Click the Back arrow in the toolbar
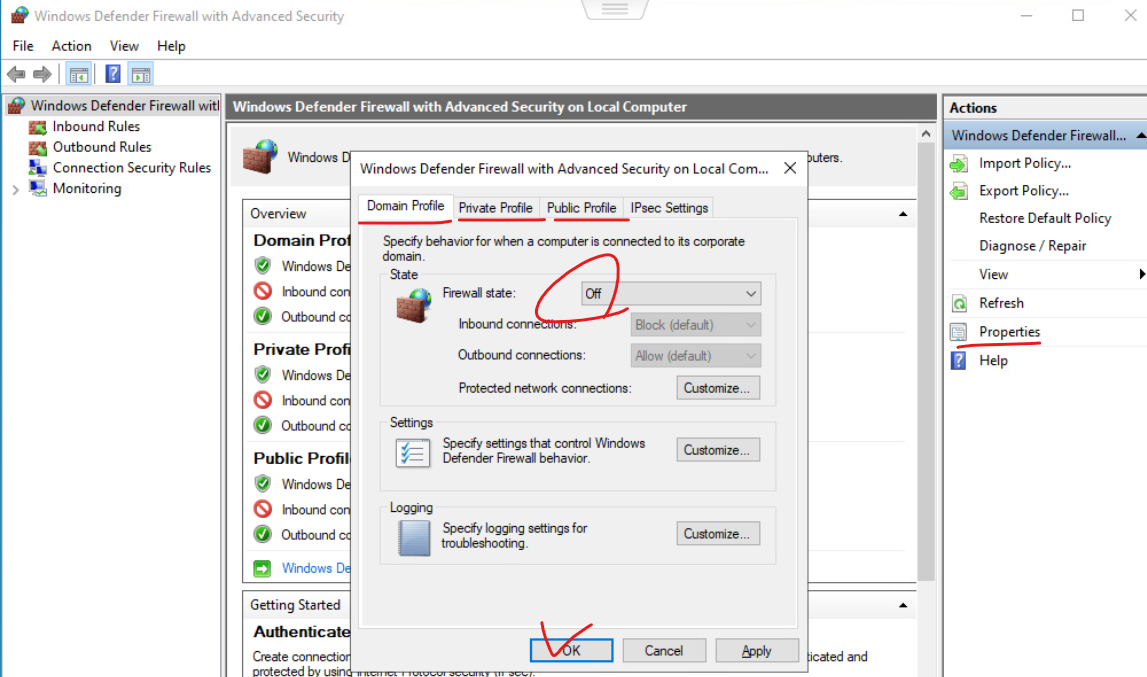Viewport: 1147px width, 677px height. [x=16, y=74]
